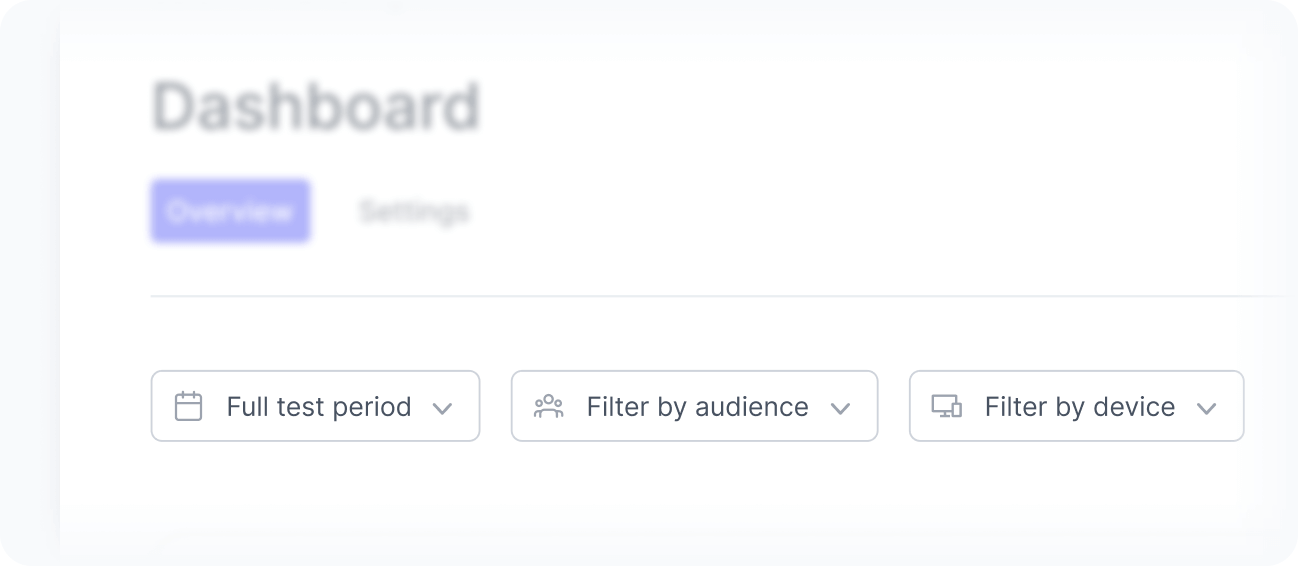The image size is (1298, 566).
Task: Click the people icon in audience filter
Action: 549,406
